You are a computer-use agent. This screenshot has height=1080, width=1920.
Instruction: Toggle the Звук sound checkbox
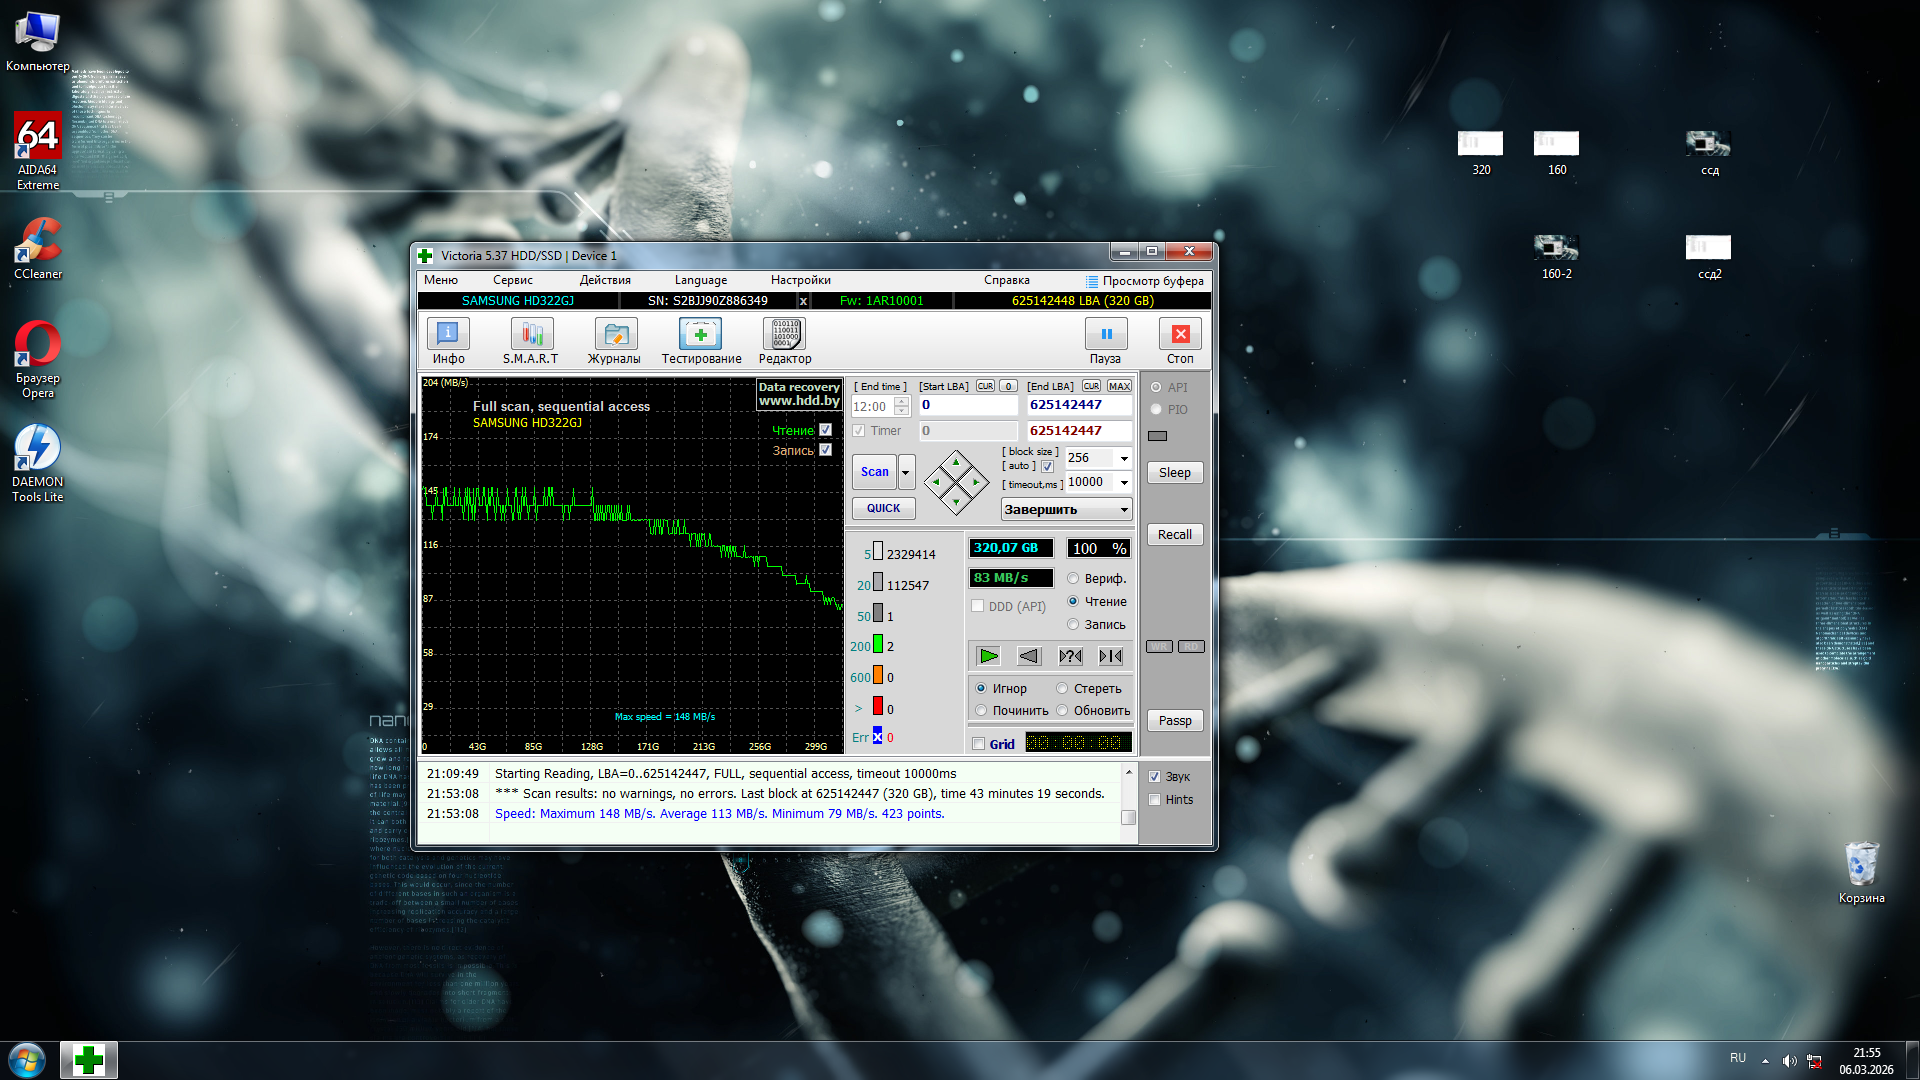tap(1155, 777)
